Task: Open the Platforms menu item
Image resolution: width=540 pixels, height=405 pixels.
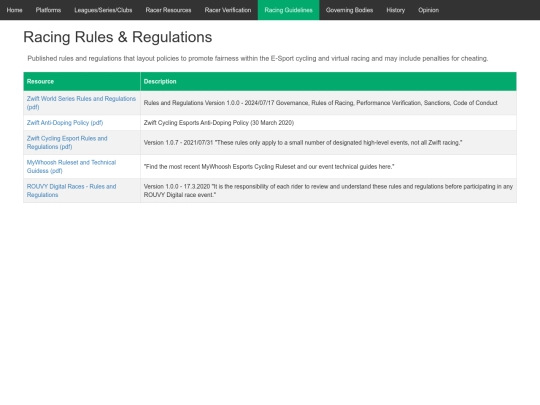Action: (48, 10)
